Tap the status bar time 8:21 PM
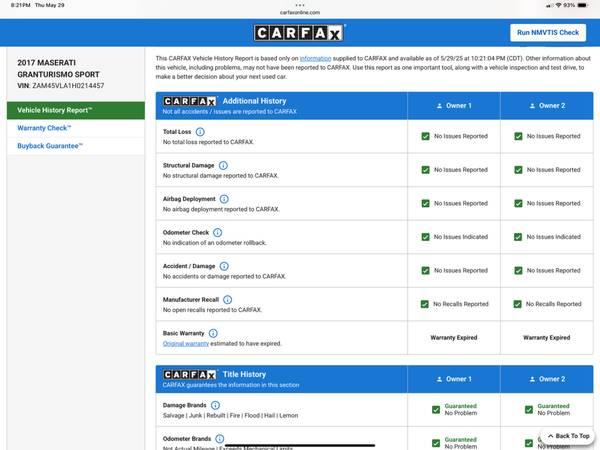The image size is (600, 450). pyautogui.click(x=21, y=5)
